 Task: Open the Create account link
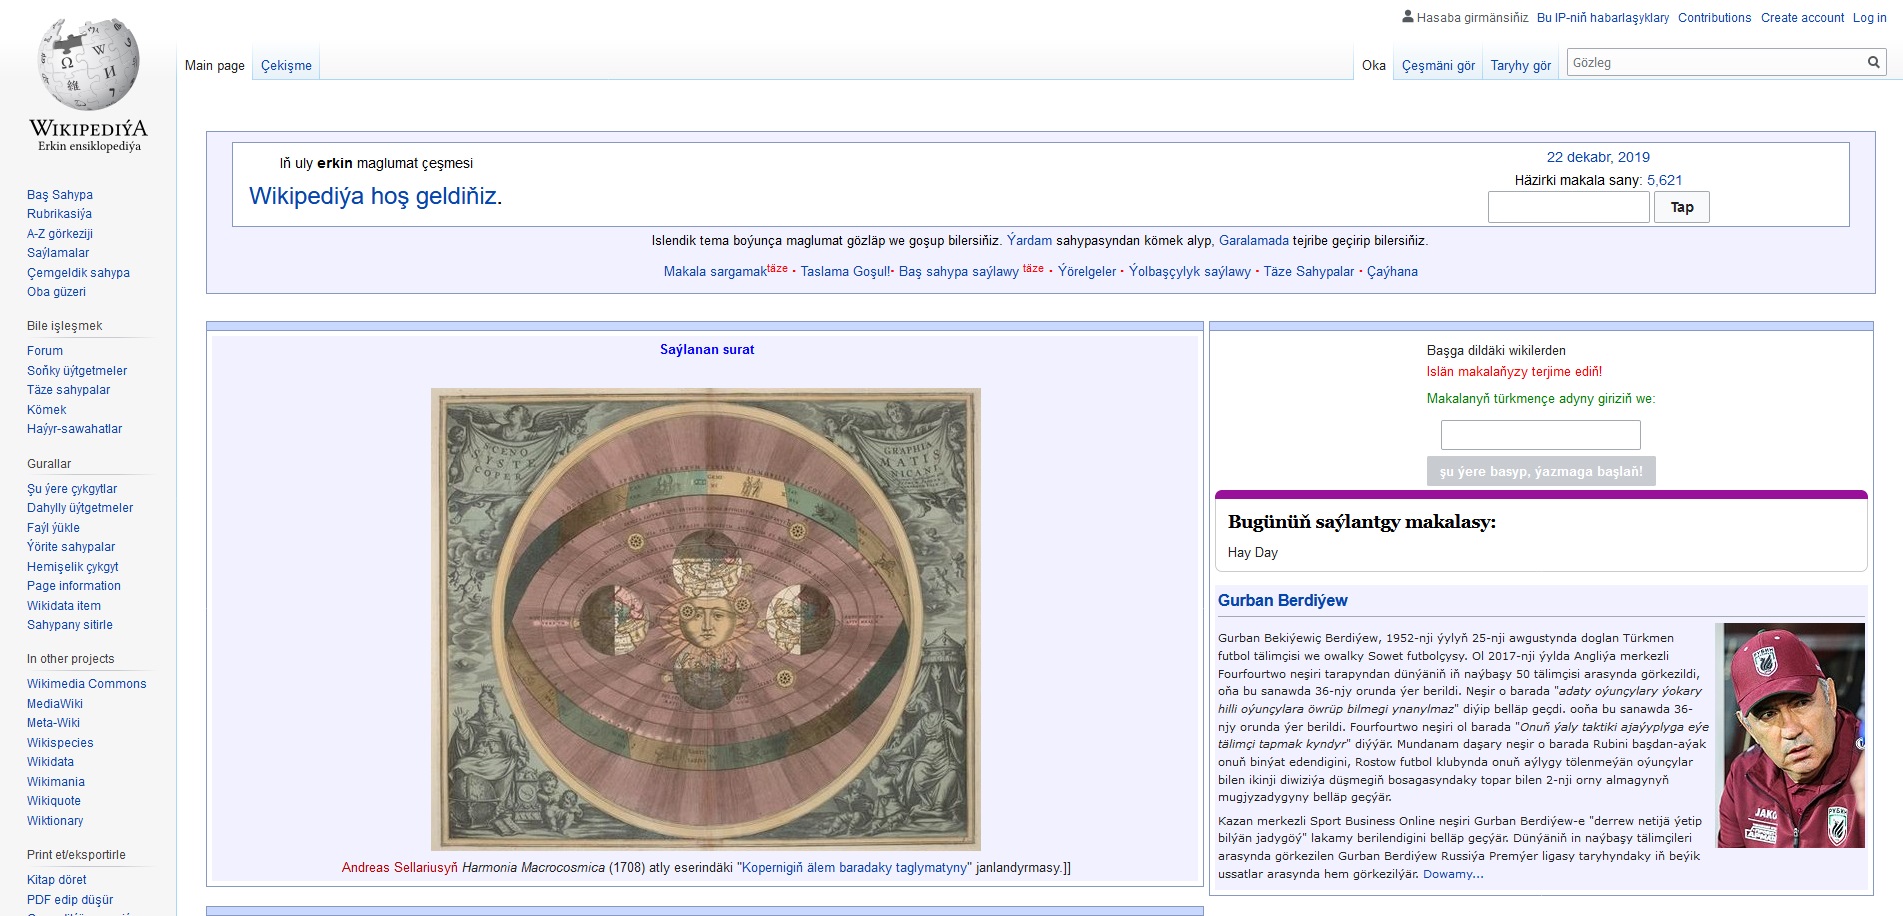click(1802, 18)
